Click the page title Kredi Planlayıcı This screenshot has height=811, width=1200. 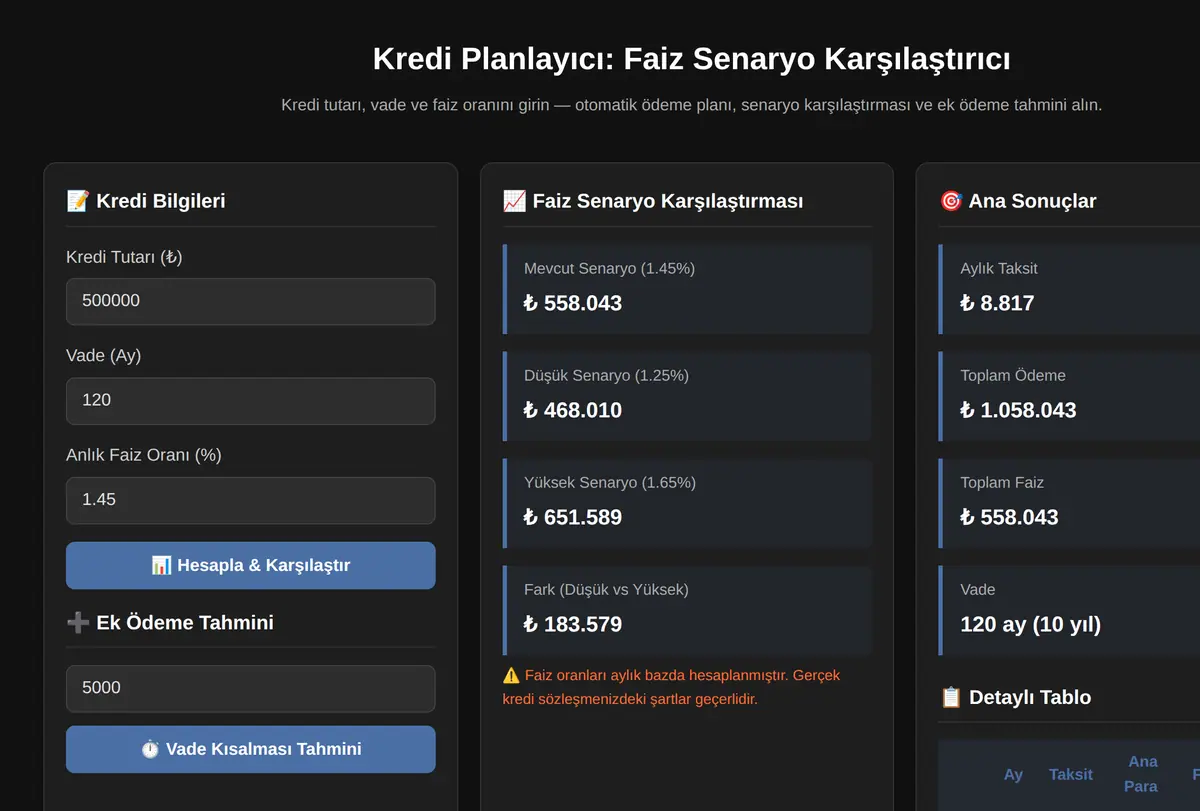coord(691,59)
